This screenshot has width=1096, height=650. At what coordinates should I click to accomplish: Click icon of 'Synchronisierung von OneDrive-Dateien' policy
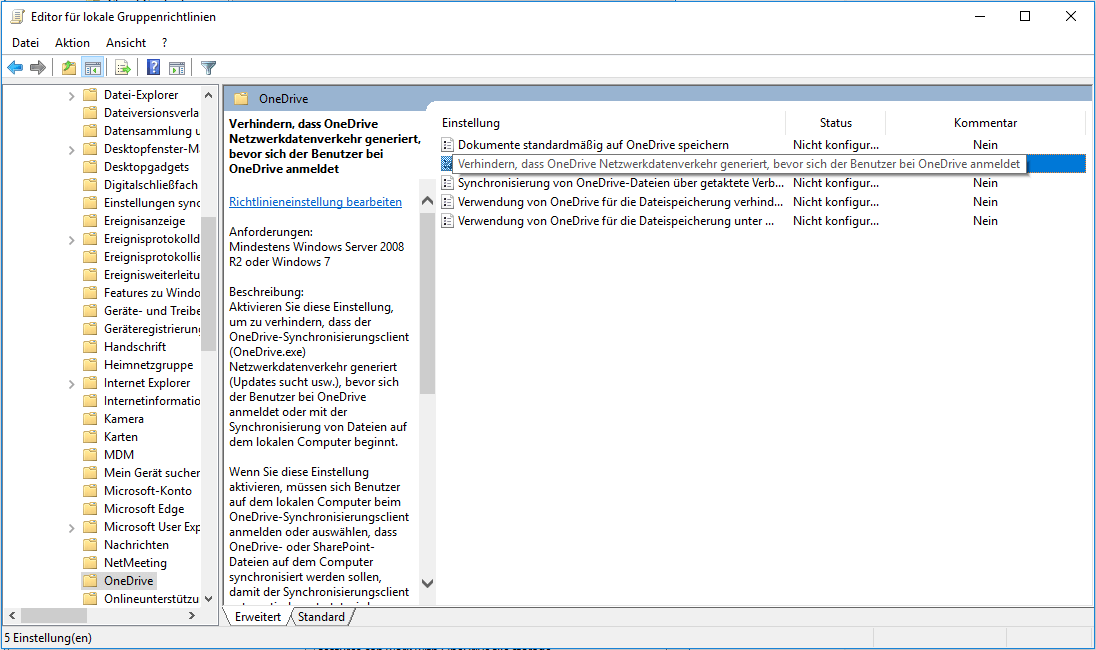click(x=447, y=183)
